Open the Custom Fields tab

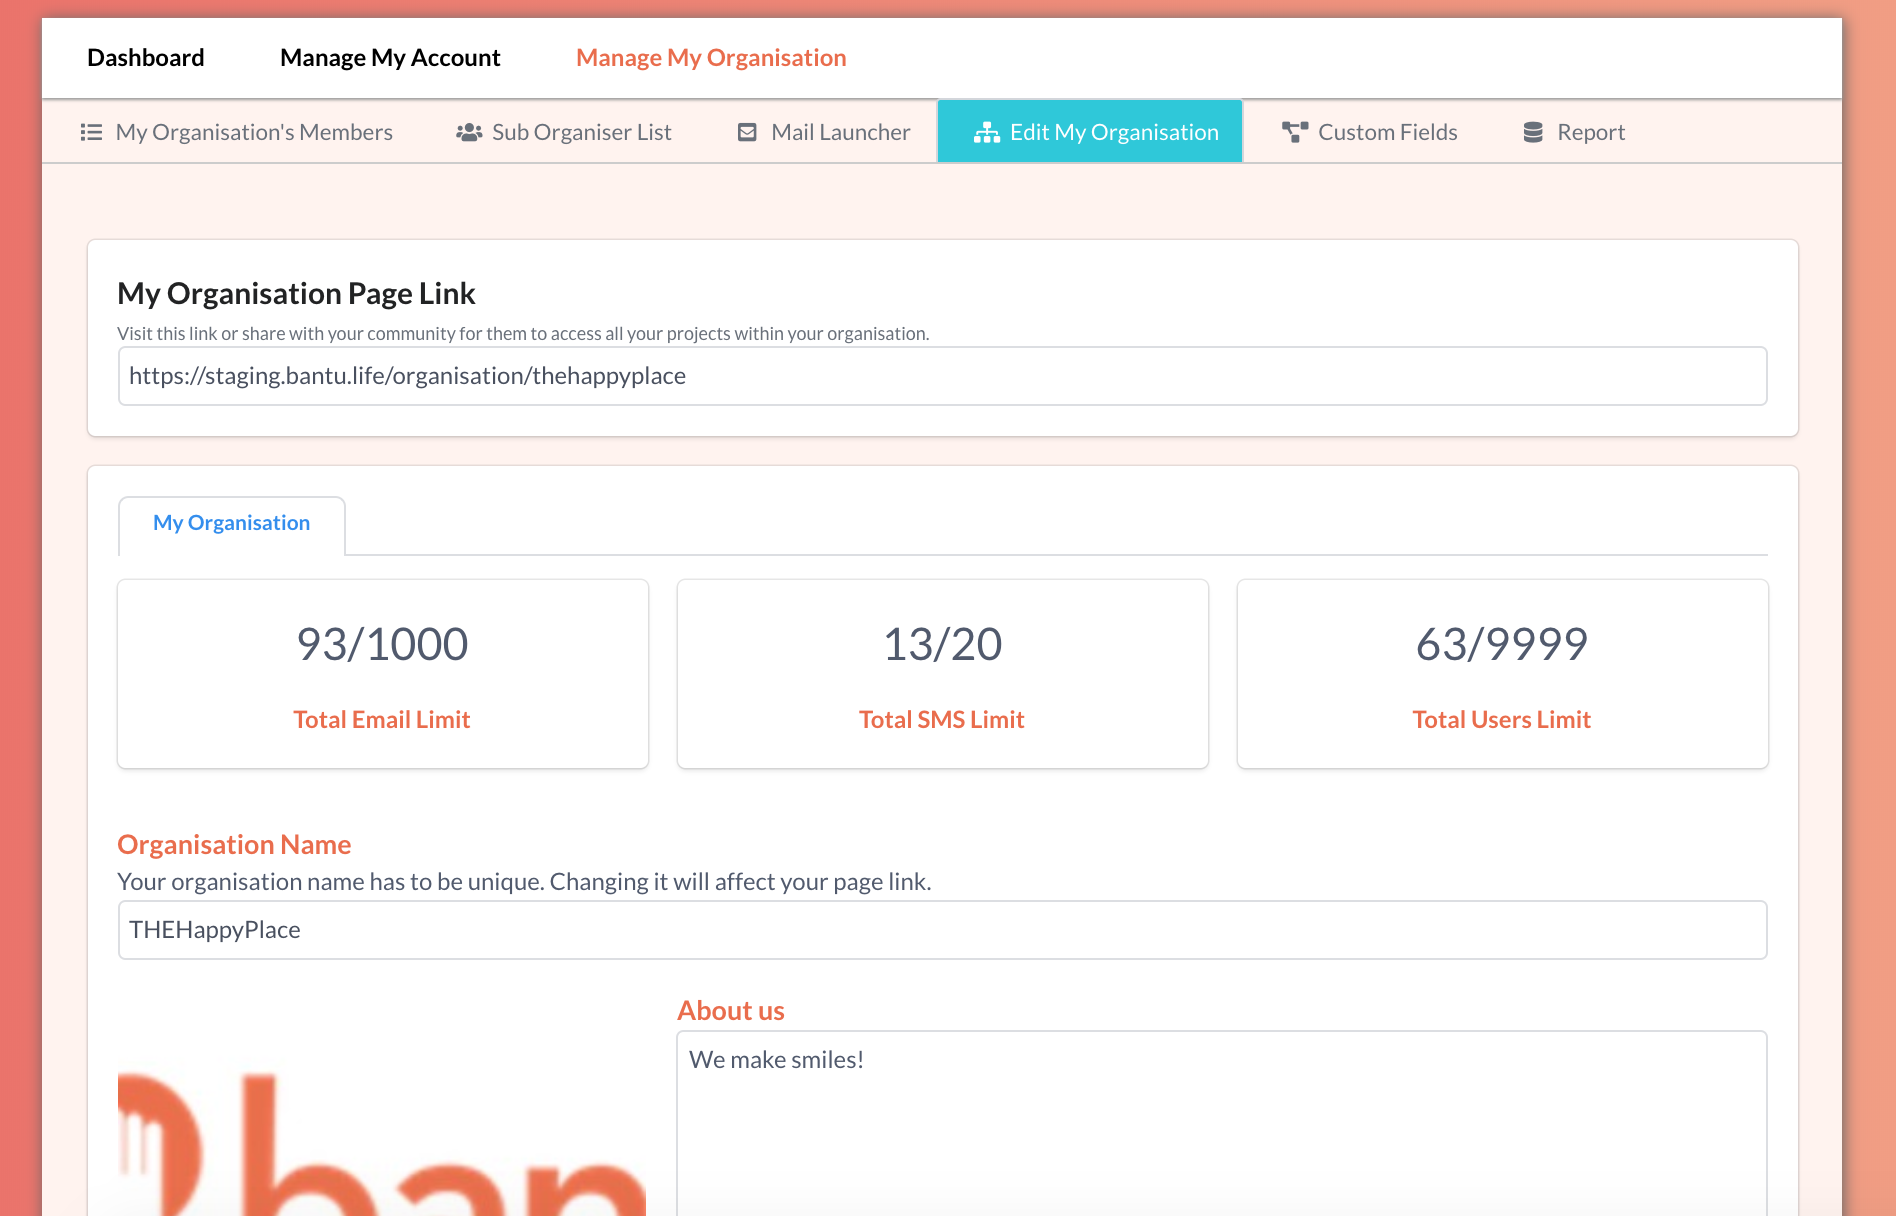1370,132
